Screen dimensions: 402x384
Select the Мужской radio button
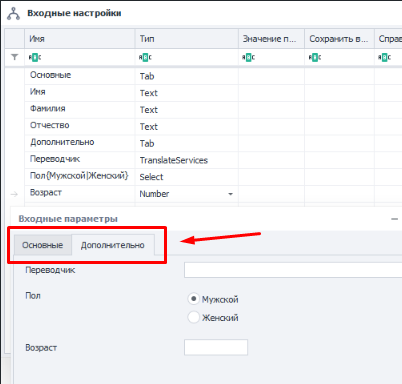coord(193,299)
